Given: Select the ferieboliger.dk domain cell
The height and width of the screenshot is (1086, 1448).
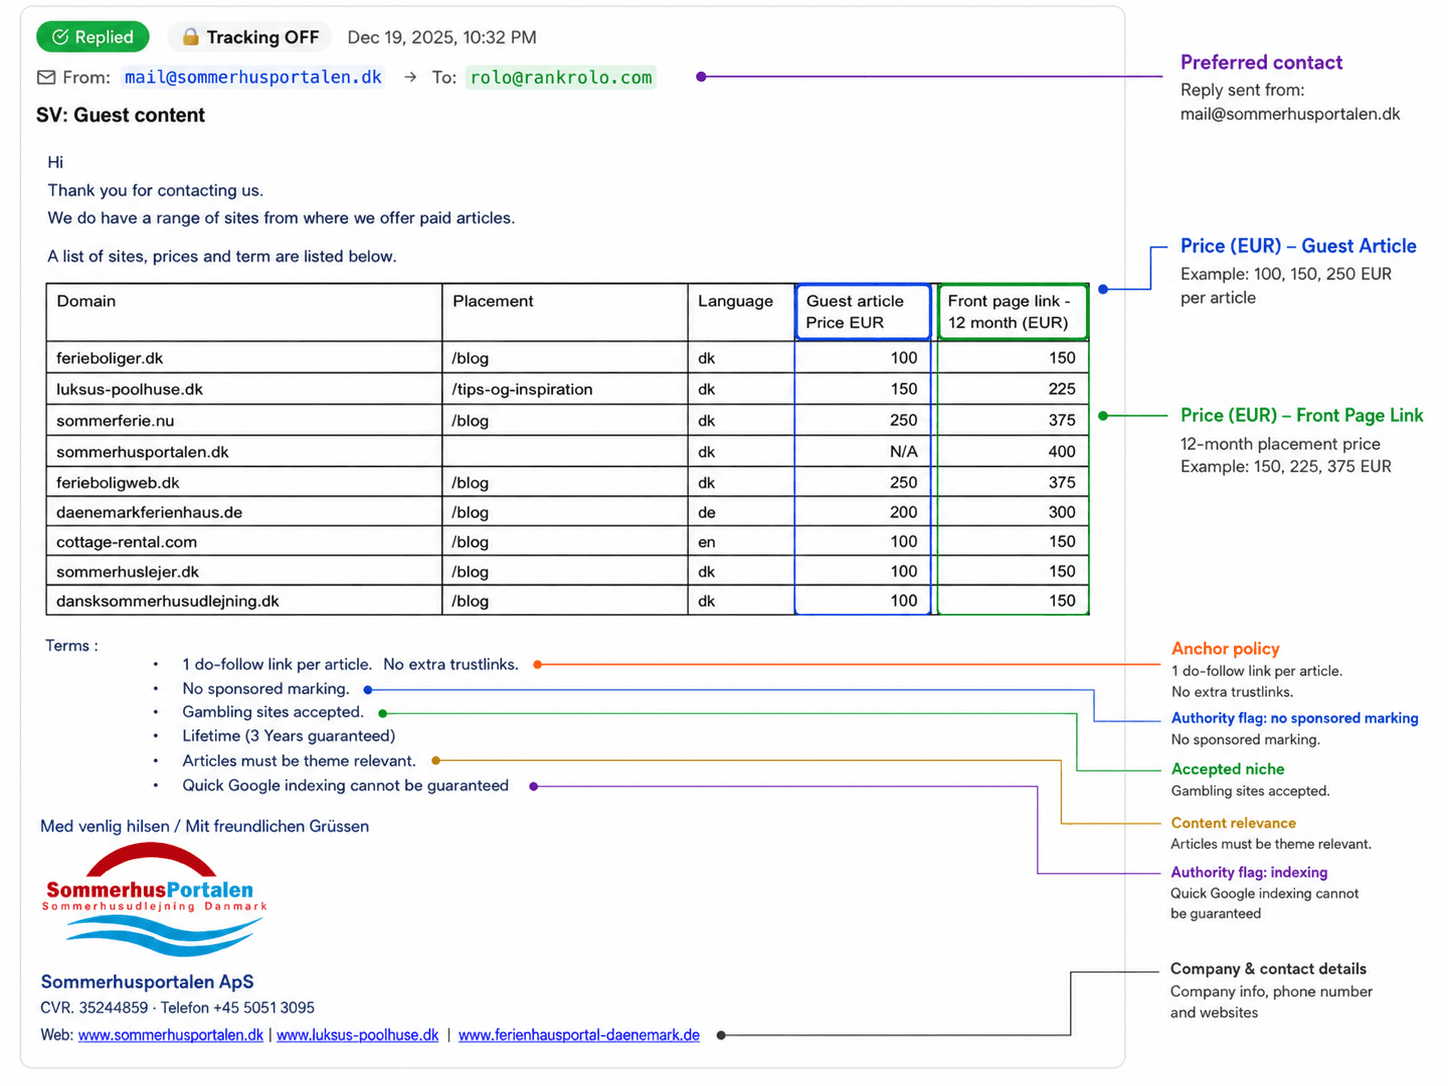Looking at the screenshot, I should 244,358.
